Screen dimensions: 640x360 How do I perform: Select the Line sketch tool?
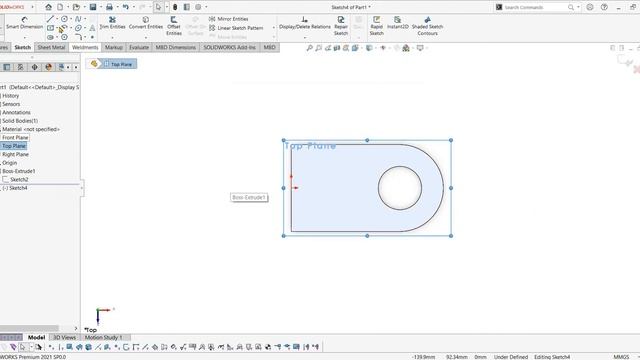pyautogui.click(x=50, y=19)
